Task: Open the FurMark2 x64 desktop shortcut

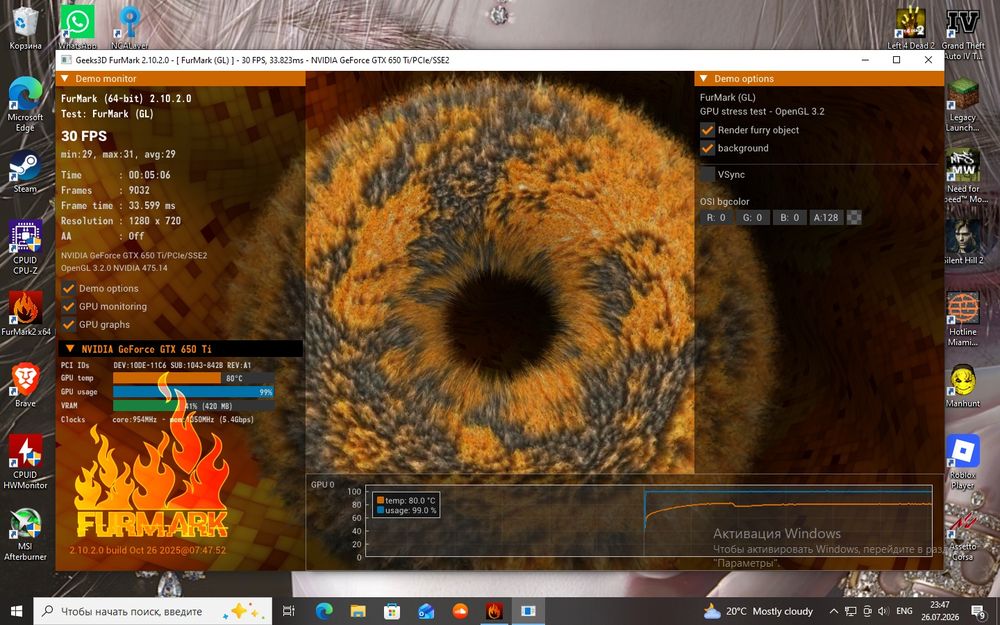Action: pos(26,313)
